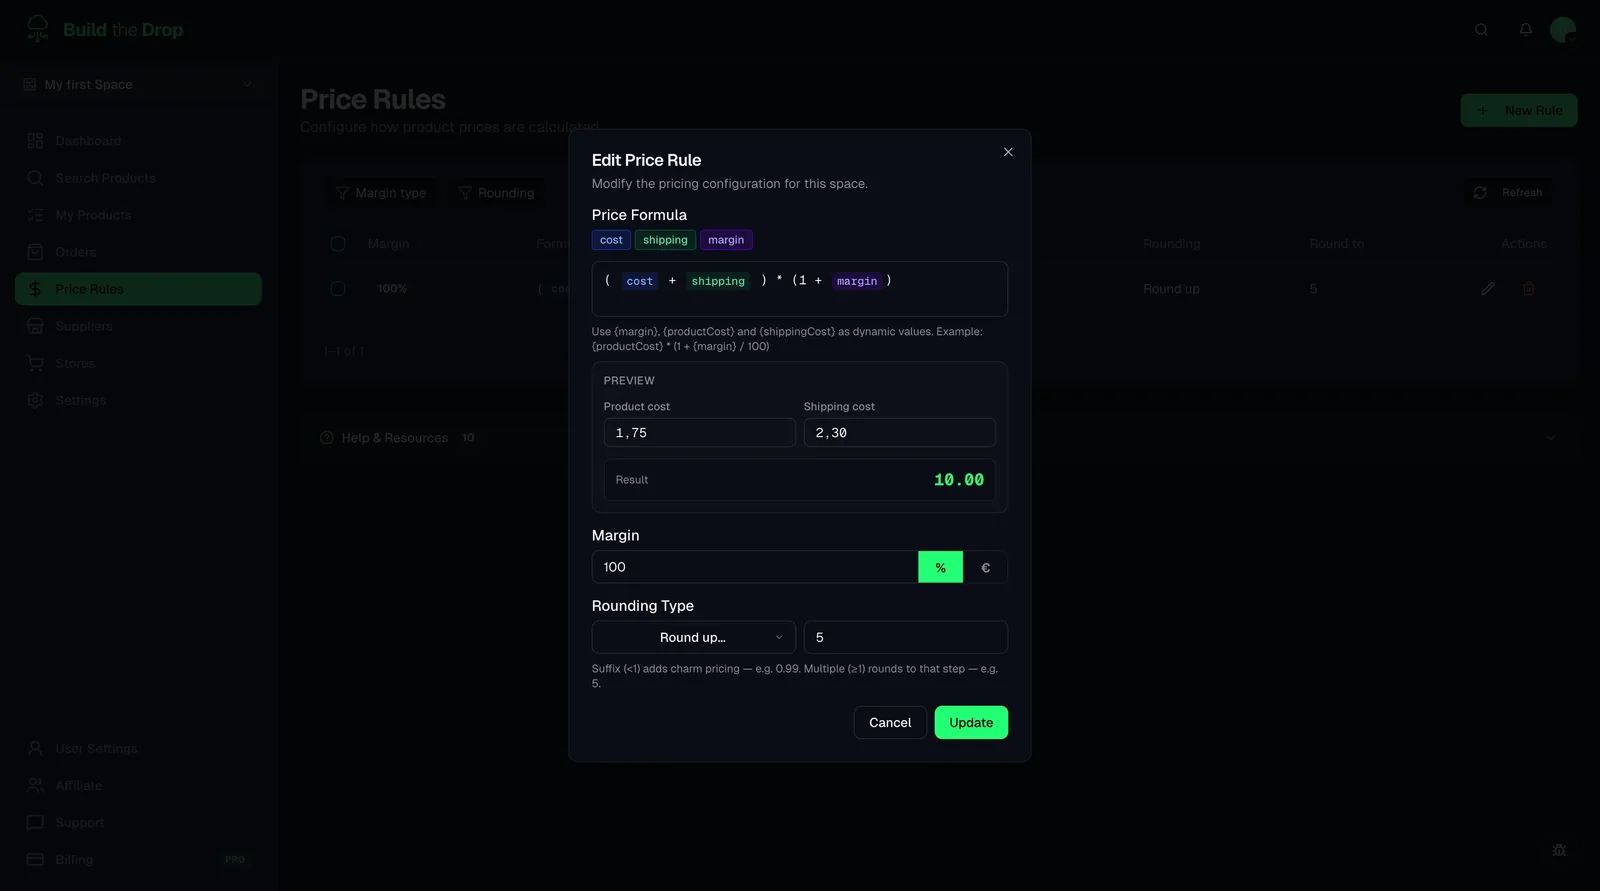This screenshot has width=1600, height=891.
Task: Edit the Product cost preview field
Action: [700, 433]
